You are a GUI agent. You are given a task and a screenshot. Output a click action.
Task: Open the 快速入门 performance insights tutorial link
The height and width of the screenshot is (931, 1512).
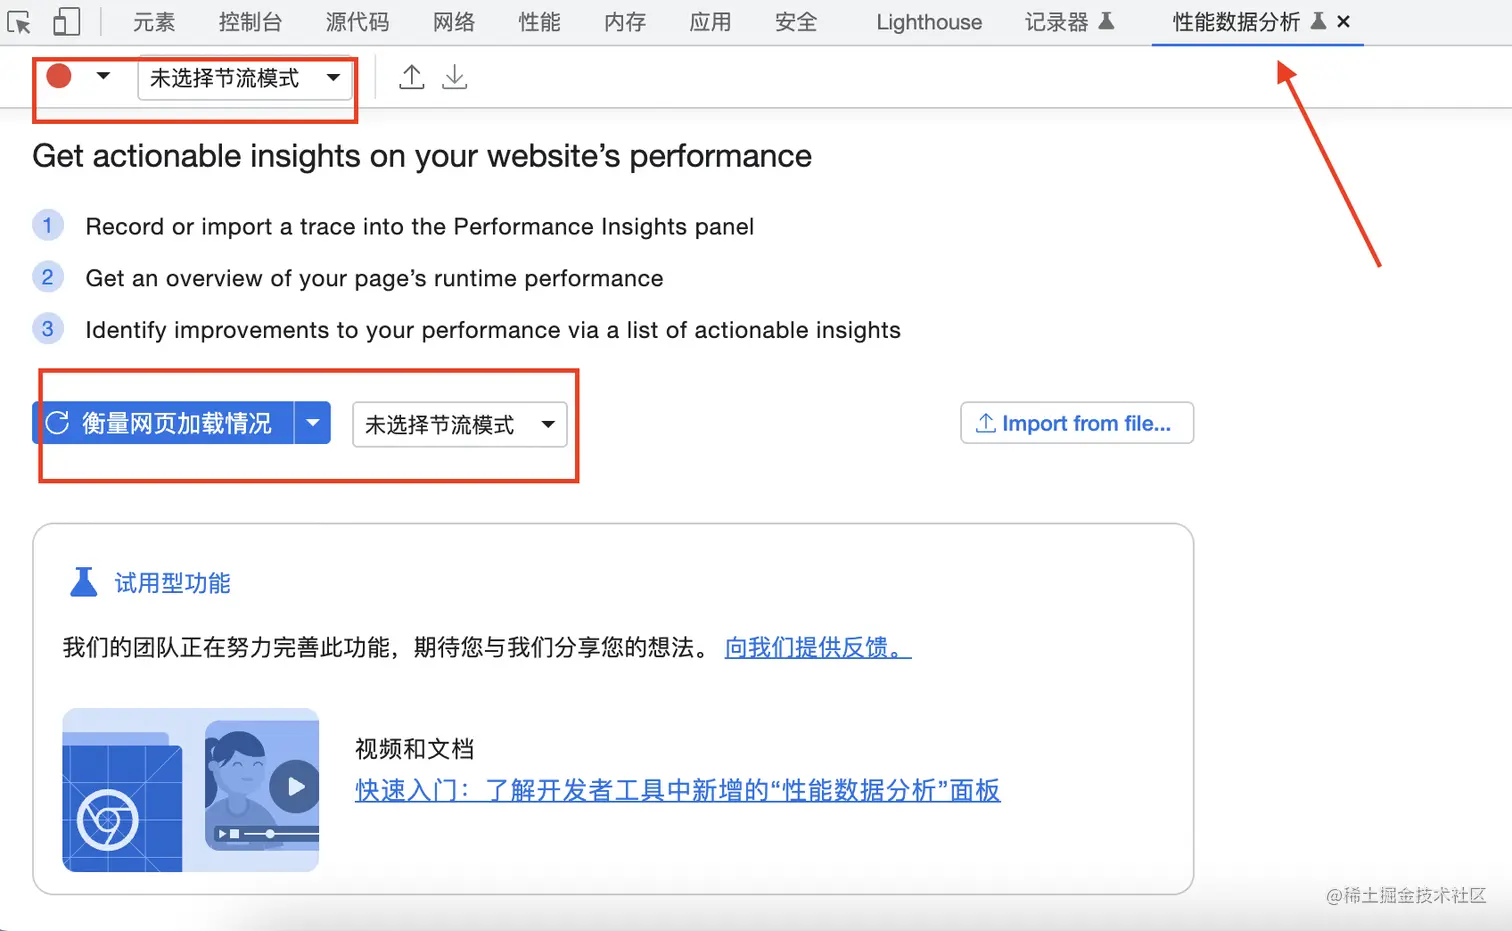(676, 791)
